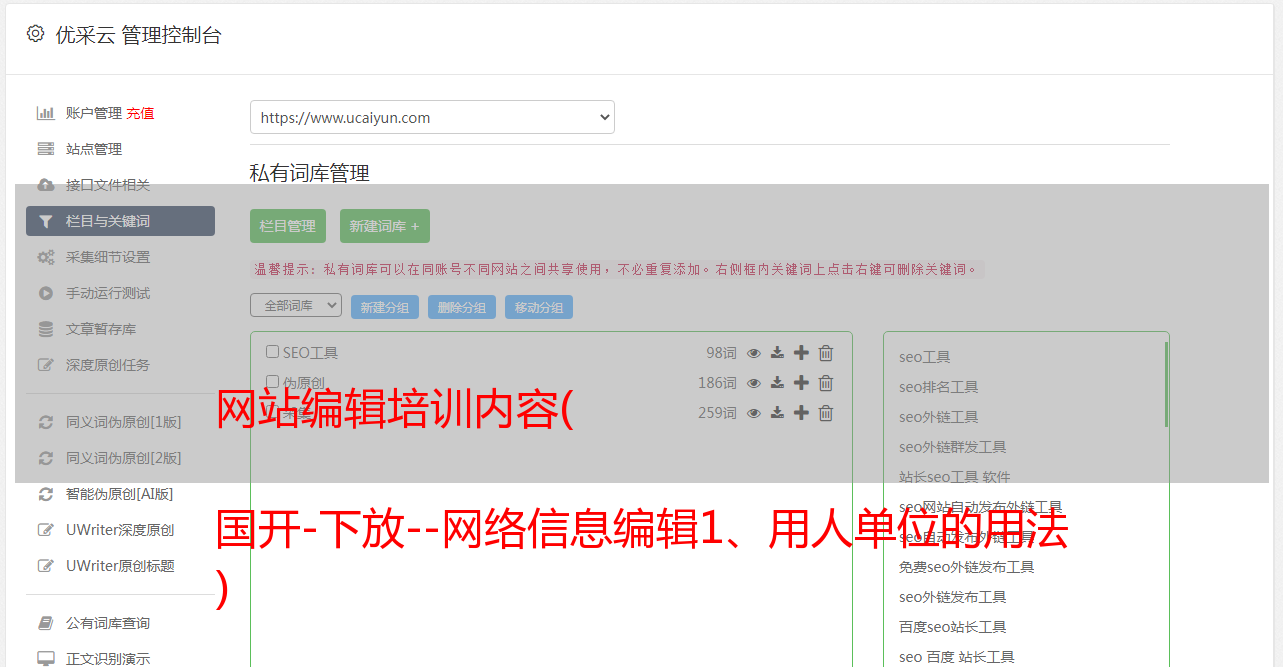This screenshot has width=1283, height=667.
Task: Select keyword seo工具 in right list
Action: coord(925,357)
